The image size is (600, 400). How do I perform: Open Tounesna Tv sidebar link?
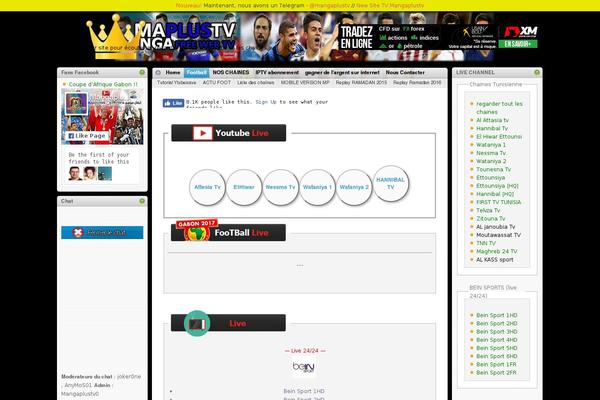click(493, 169)
